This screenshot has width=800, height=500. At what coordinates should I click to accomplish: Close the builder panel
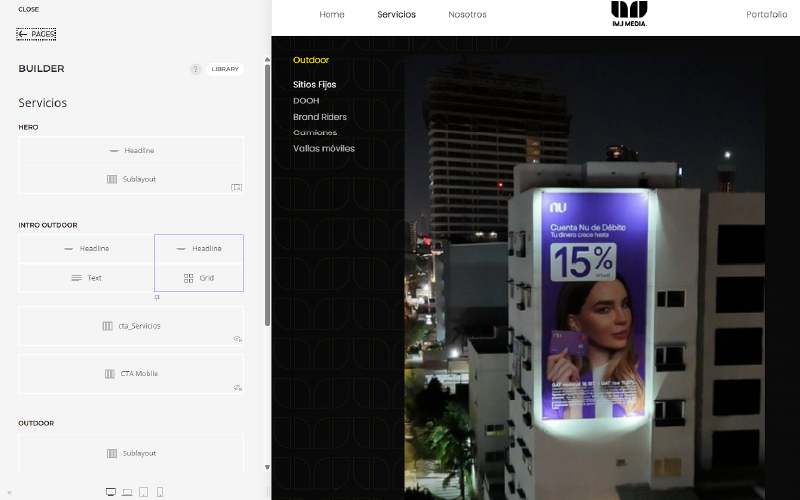point(29,9)
